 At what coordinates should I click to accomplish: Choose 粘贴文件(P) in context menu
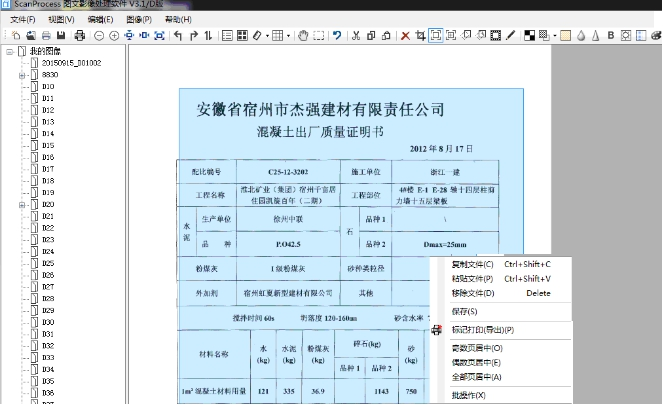point(501,279)
